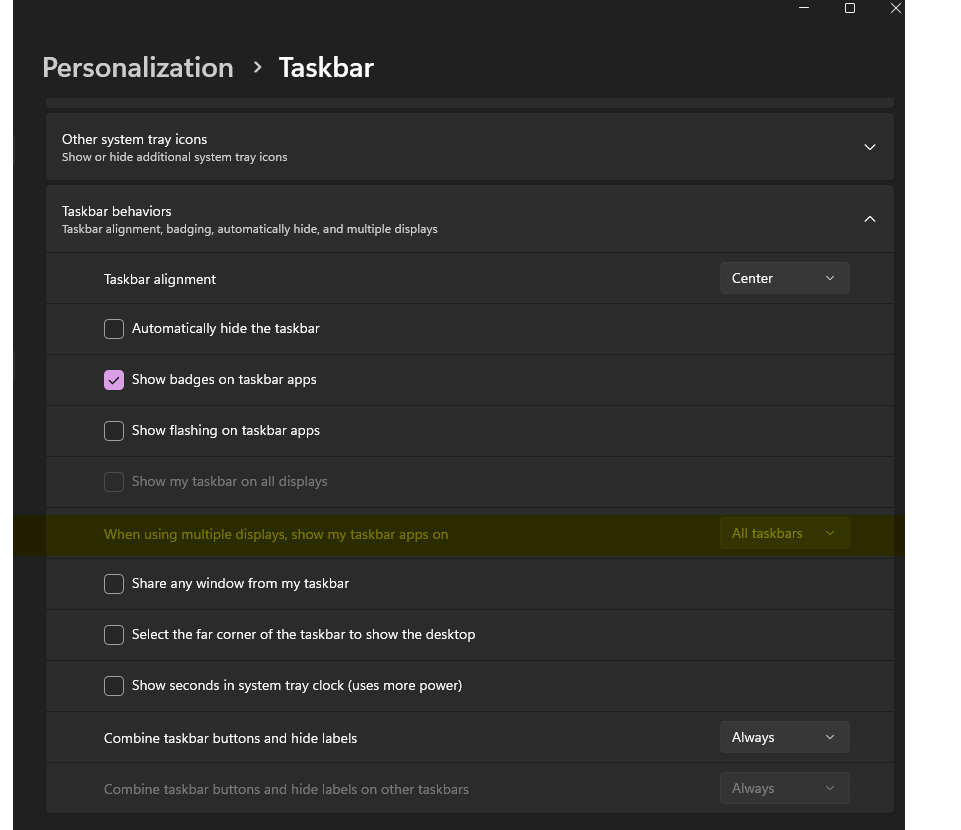The height and width of the screenshot is (830, 961).
Task: Check "Share any window from my taskbar"
Action: [x=113, y=583]
